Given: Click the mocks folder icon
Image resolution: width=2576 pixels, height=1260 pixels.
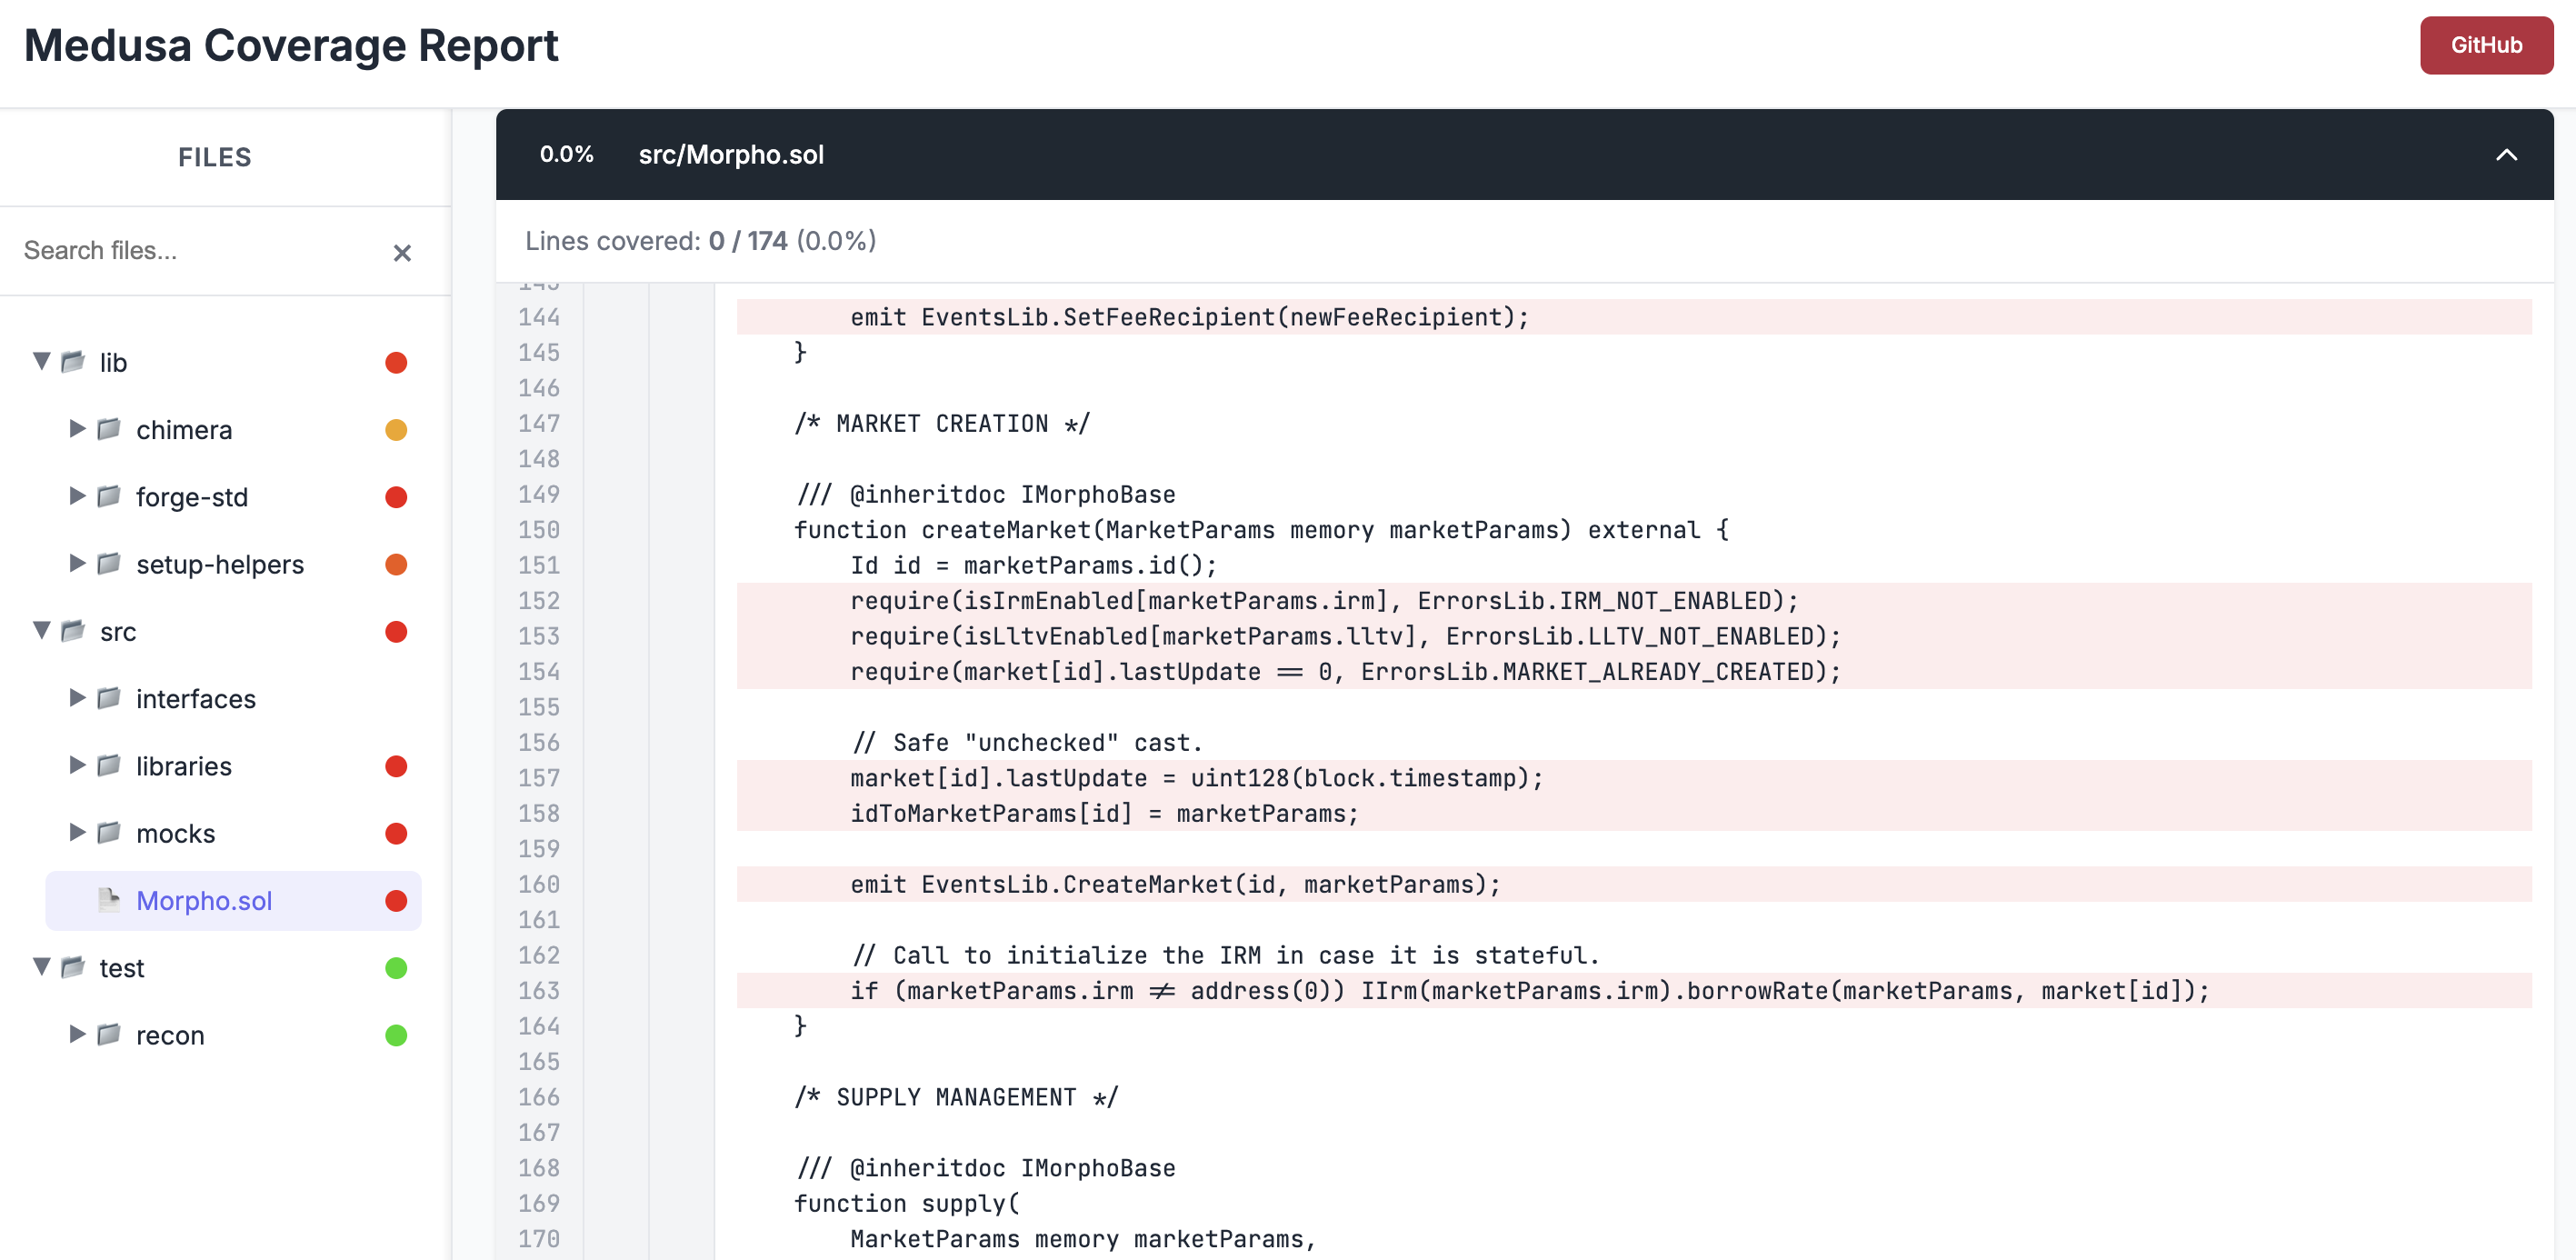Looking at the screenshot, I should [109, 832].
